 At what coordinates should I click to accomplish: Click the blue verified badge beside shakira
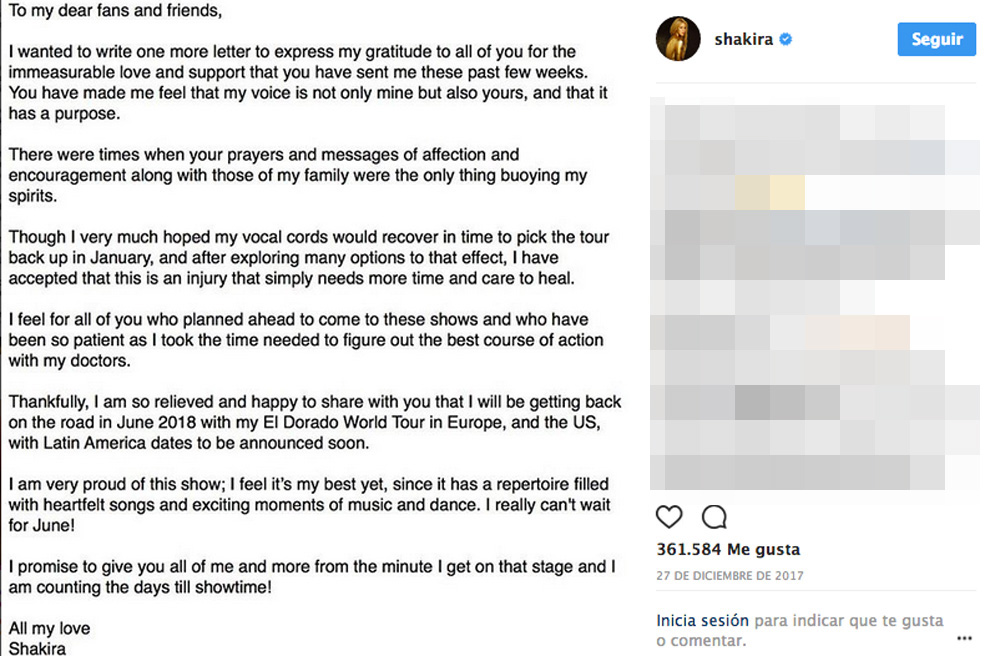click(787, 40)
